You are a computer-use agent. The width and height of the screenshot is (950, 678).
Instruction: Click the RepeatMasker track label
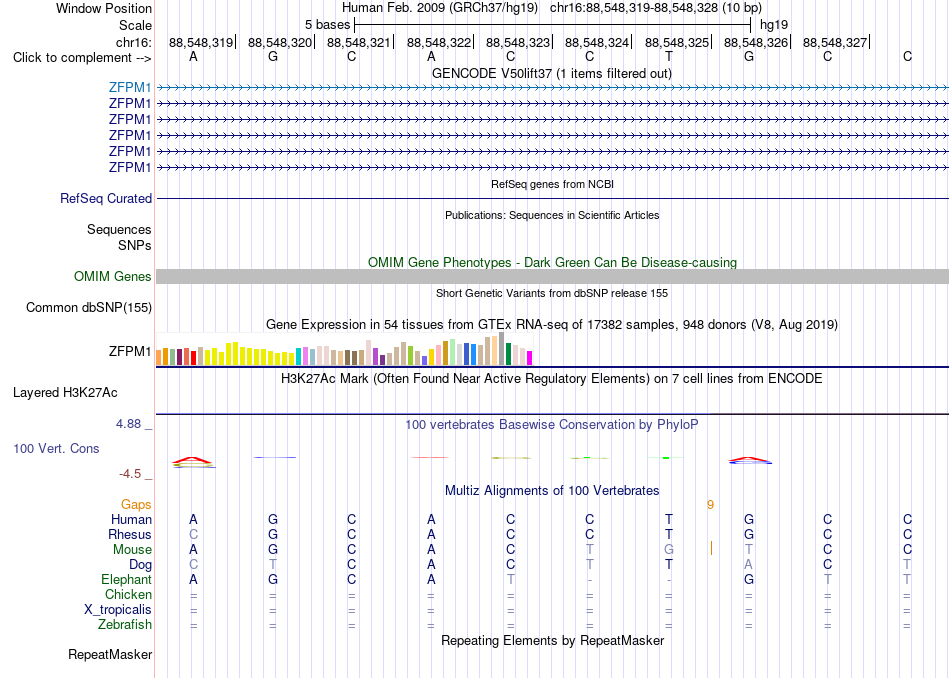[110, 654]
